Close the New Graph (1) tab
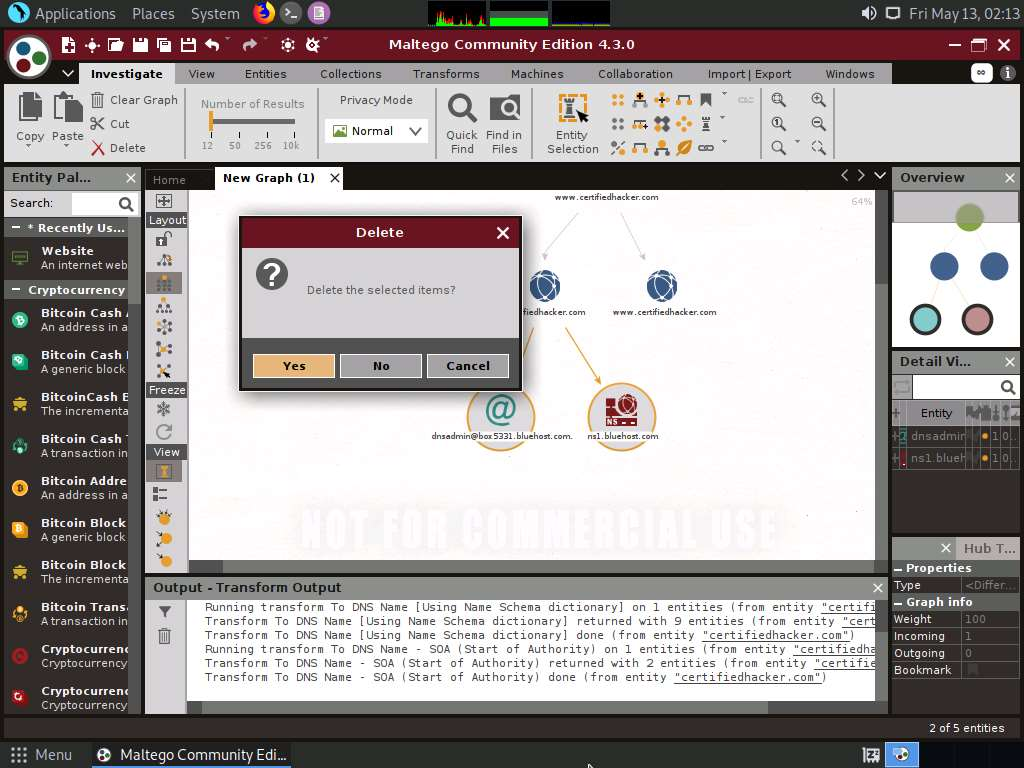This screenshot has height=768, width=1024. tap(335, 178)
